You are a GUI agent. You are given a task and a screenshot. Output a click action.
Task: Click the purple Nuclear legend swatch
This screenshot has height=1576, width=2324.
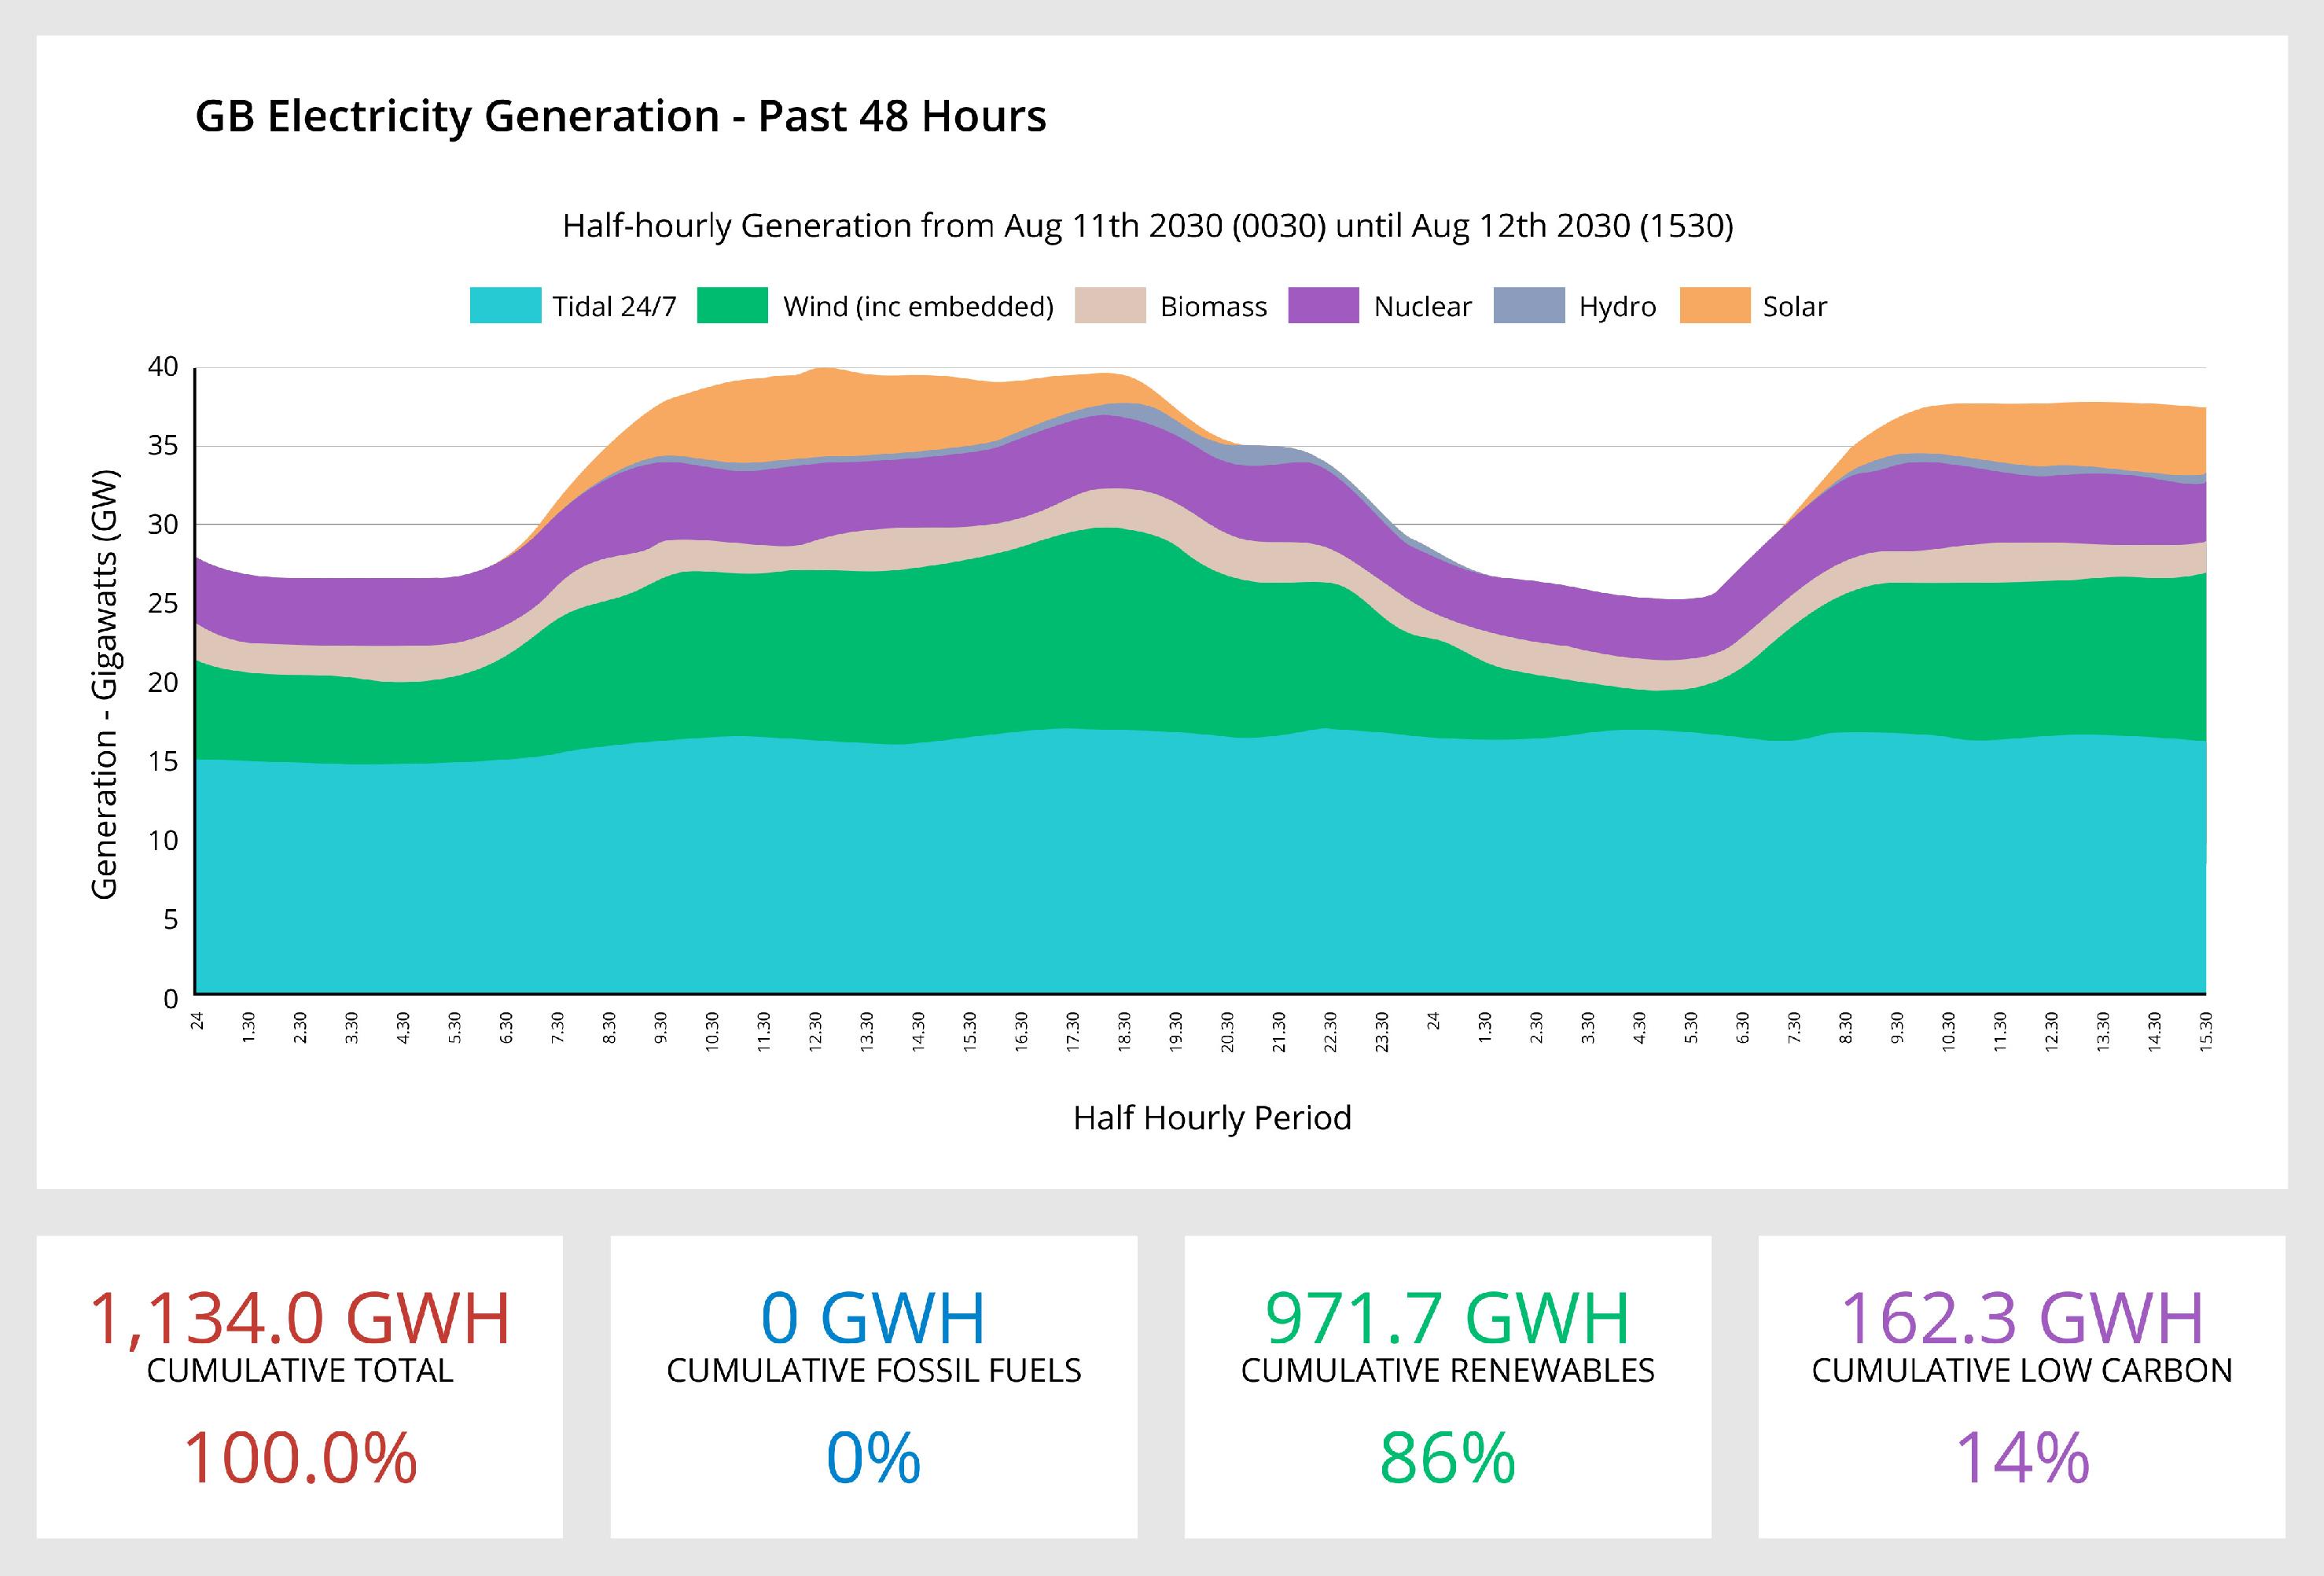pos(1323,306)
